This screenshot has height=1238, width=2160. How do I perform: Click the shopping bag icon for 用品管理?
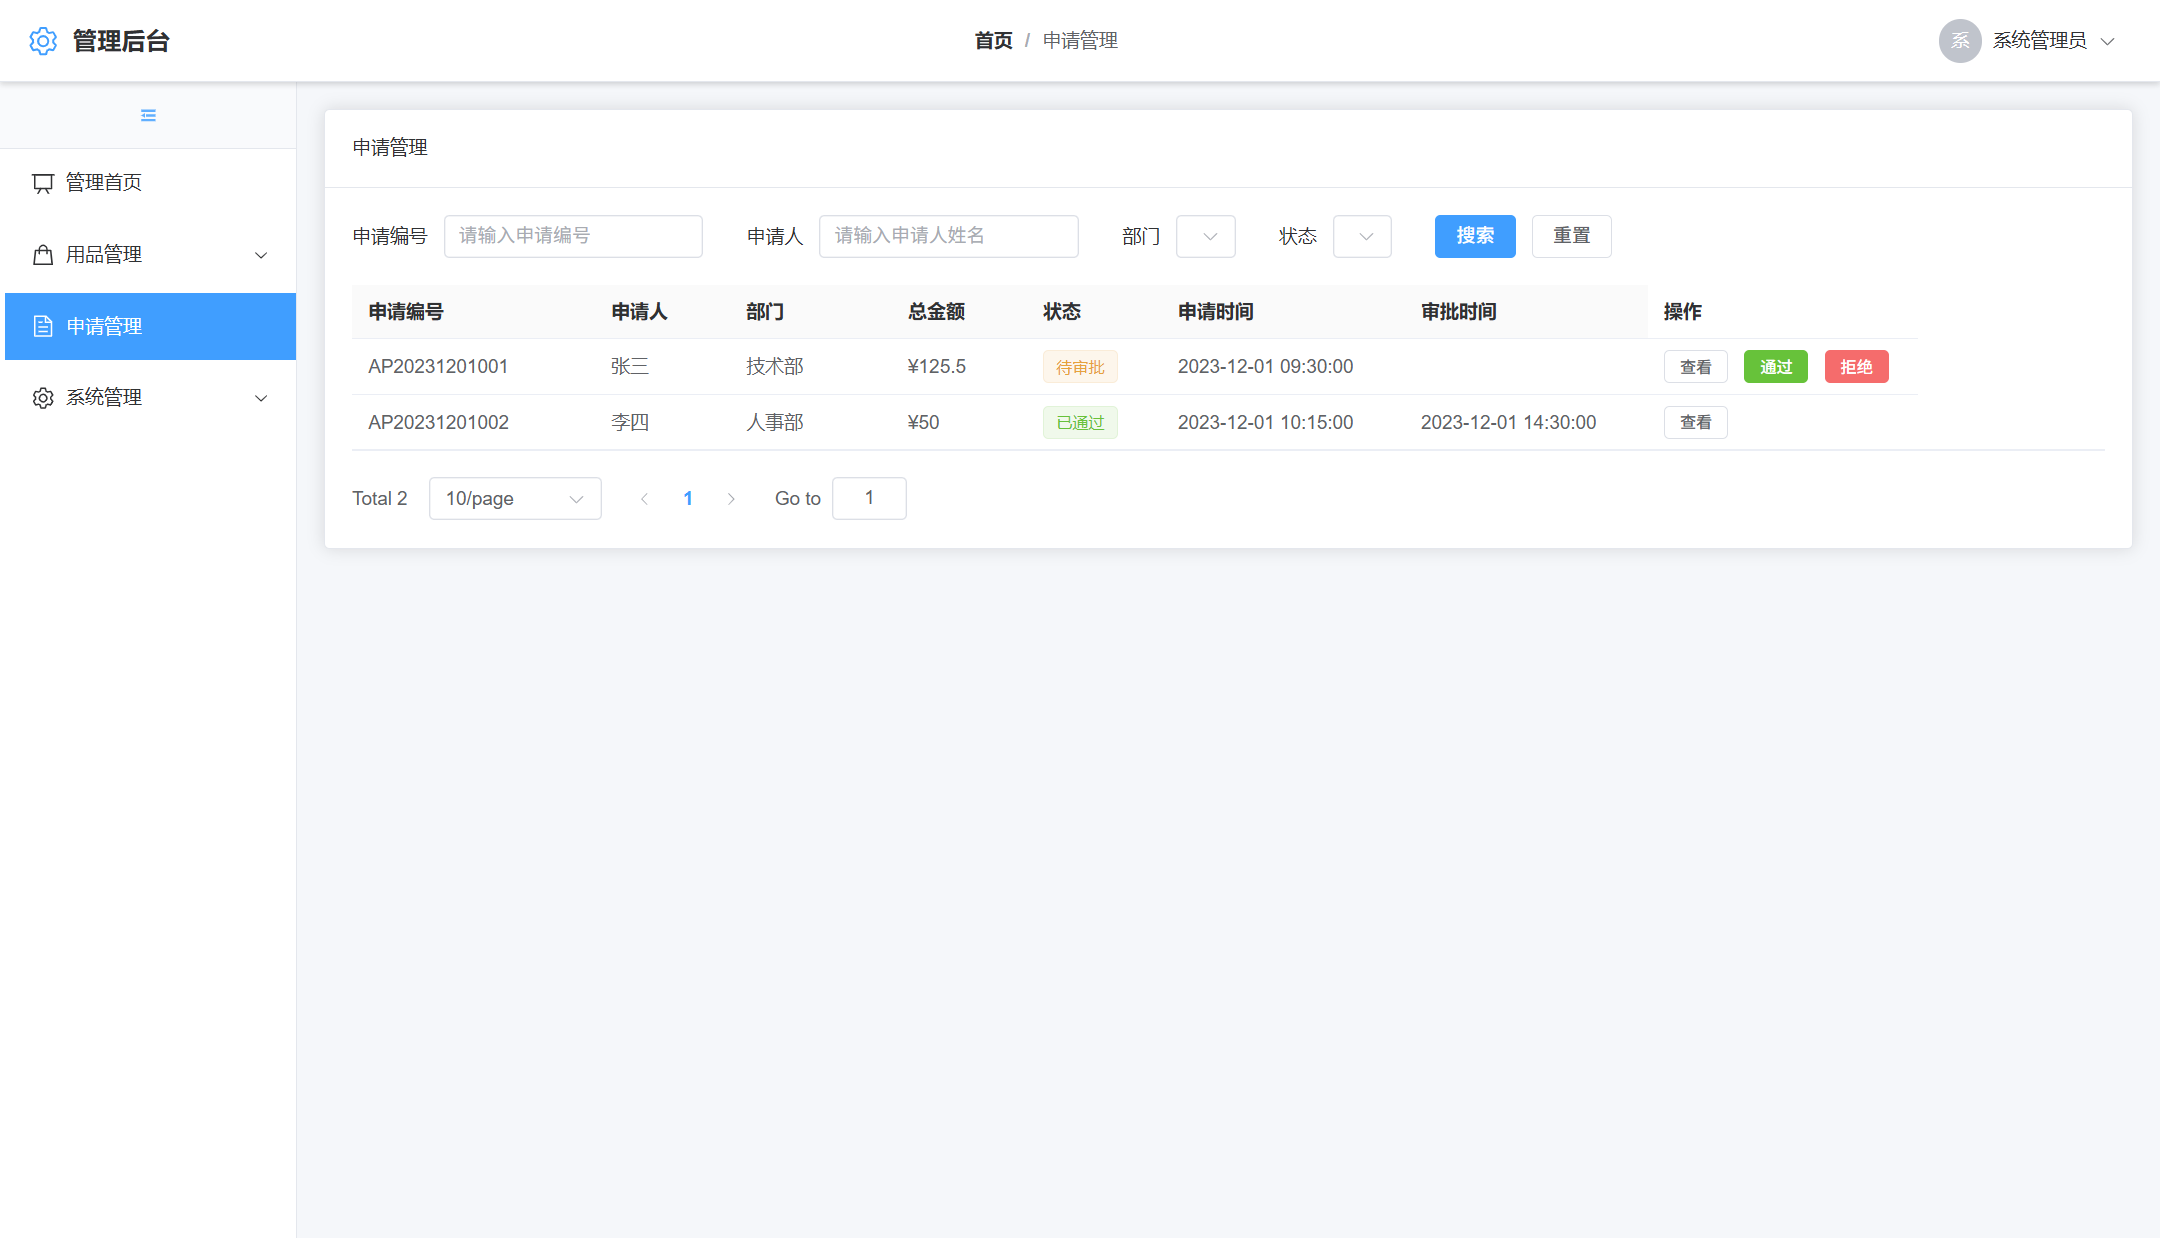(43, 255)
